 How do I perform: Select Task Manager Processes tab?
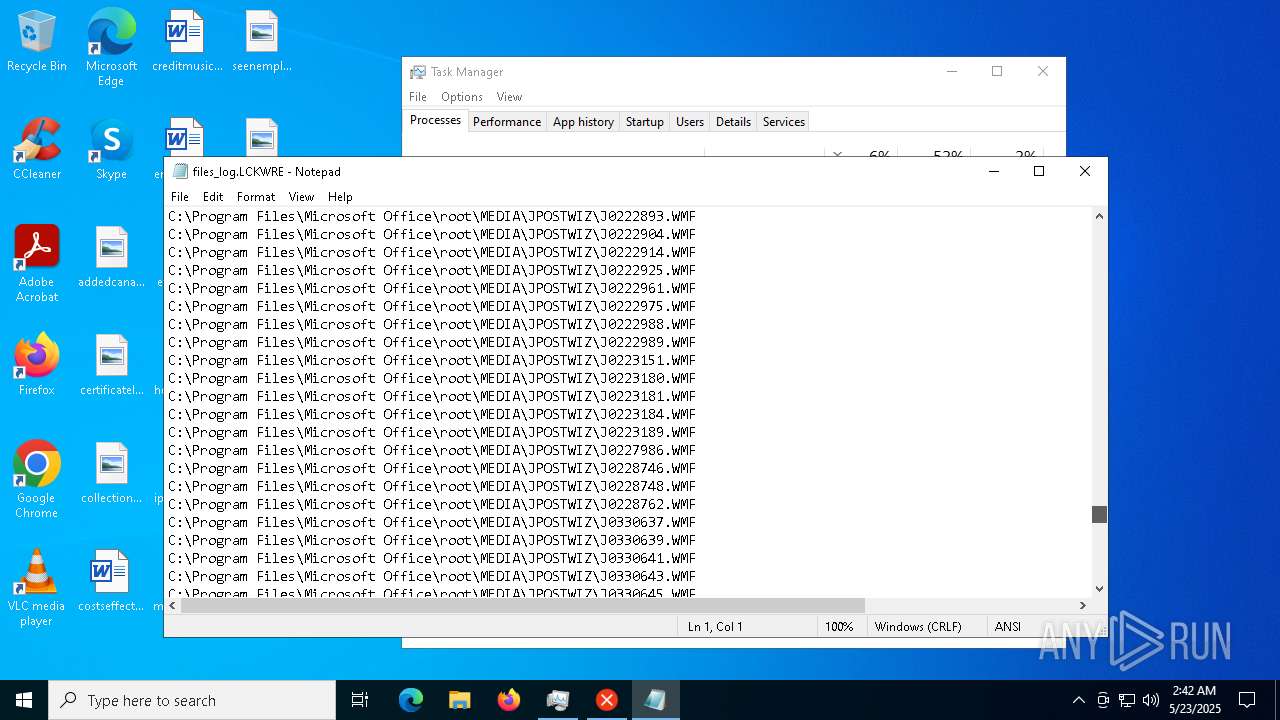[435, 120]
